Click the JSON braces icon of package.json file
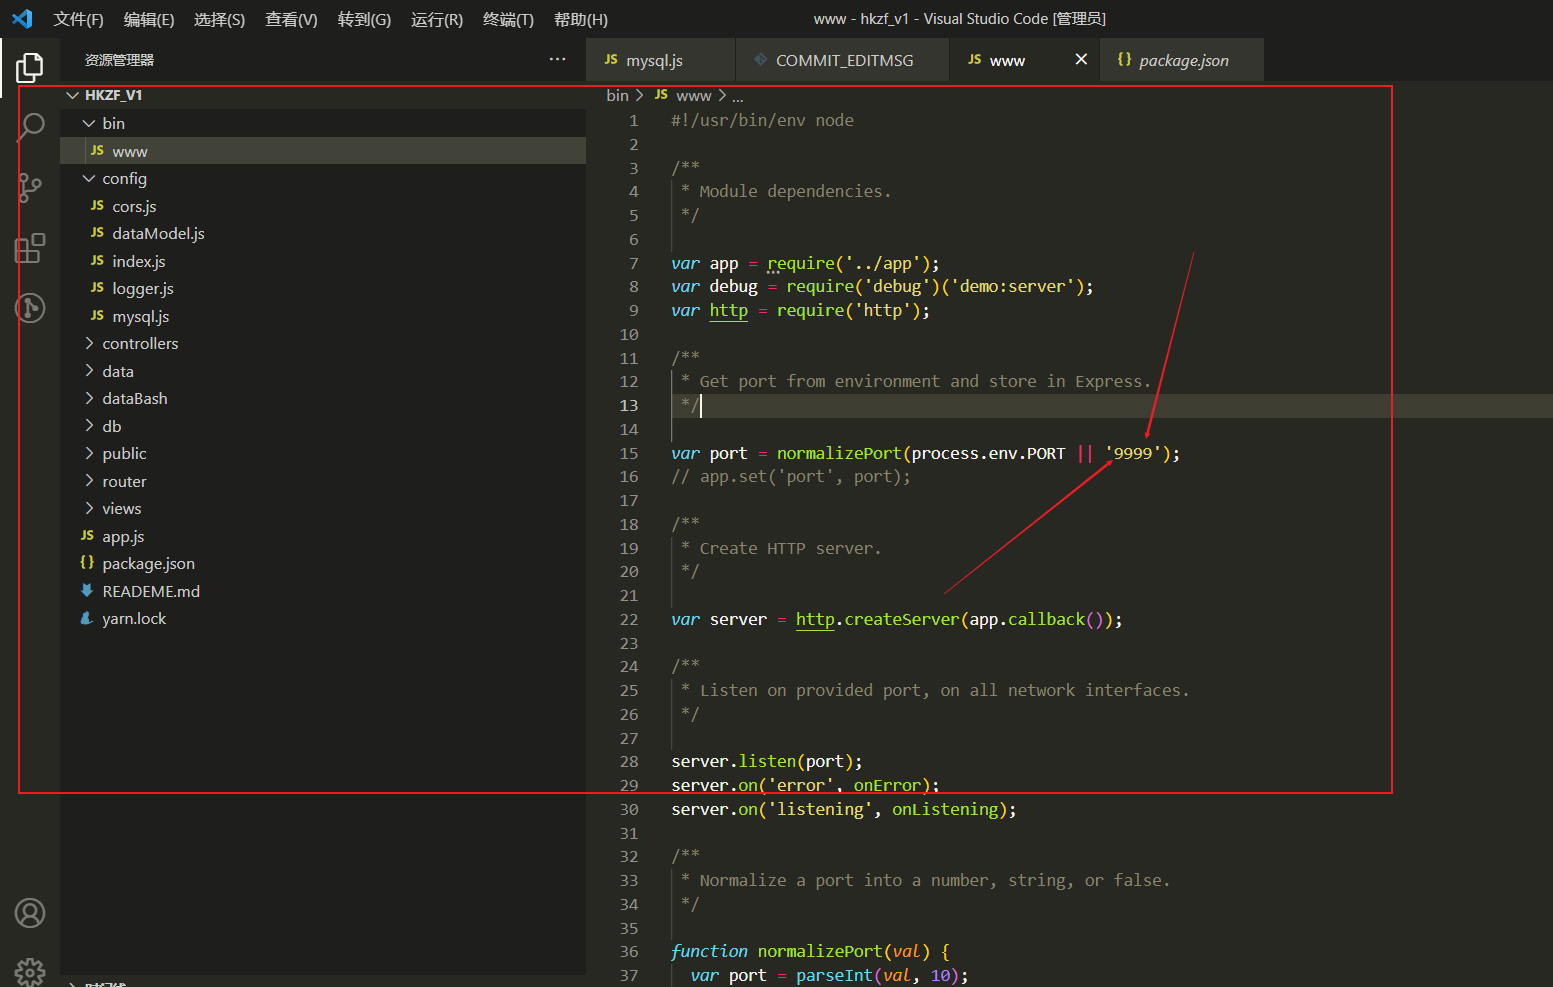 click(87, 563)
